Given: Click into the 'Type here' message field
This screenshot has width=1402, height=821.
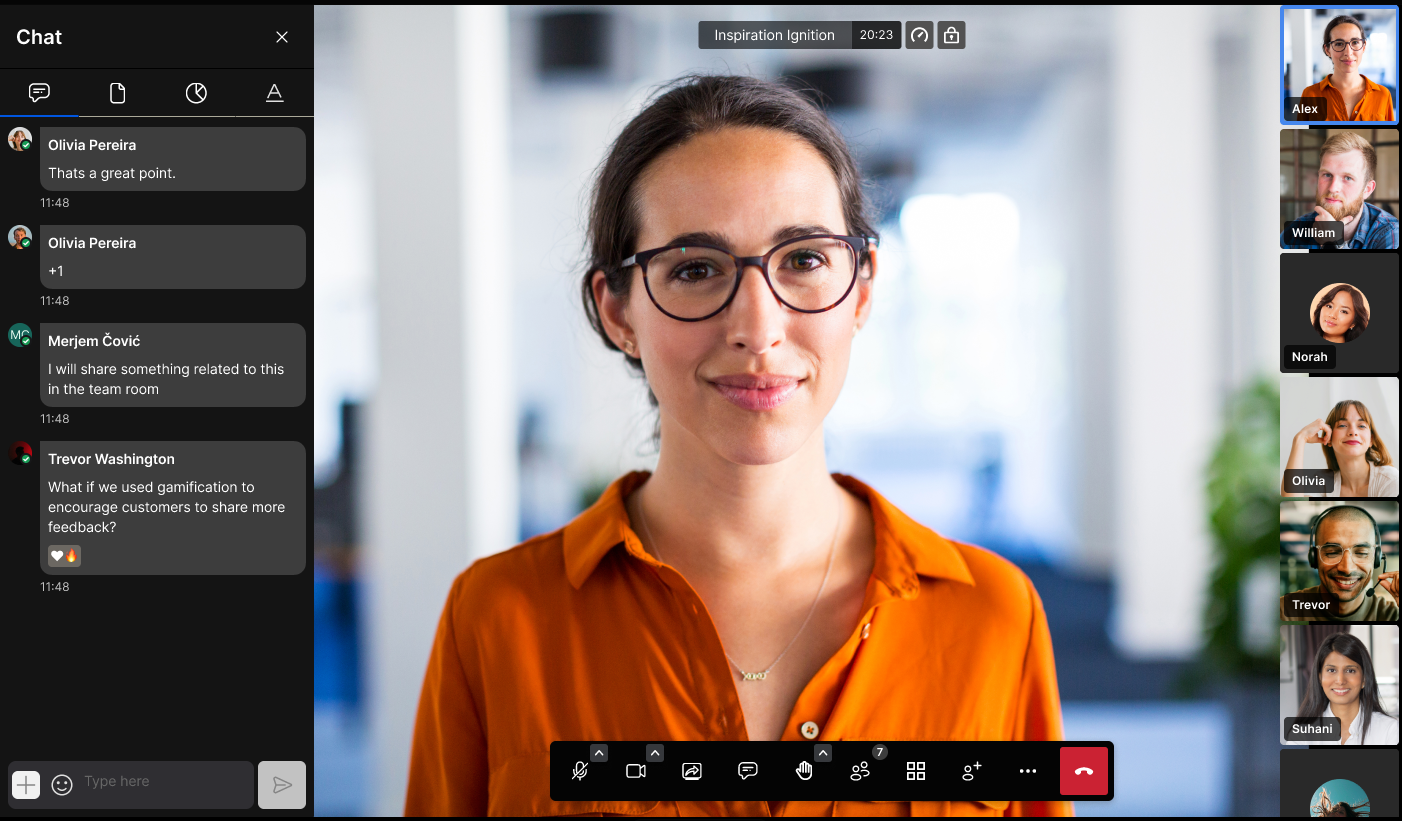Looking at the screenshot, I should point(165,782).
